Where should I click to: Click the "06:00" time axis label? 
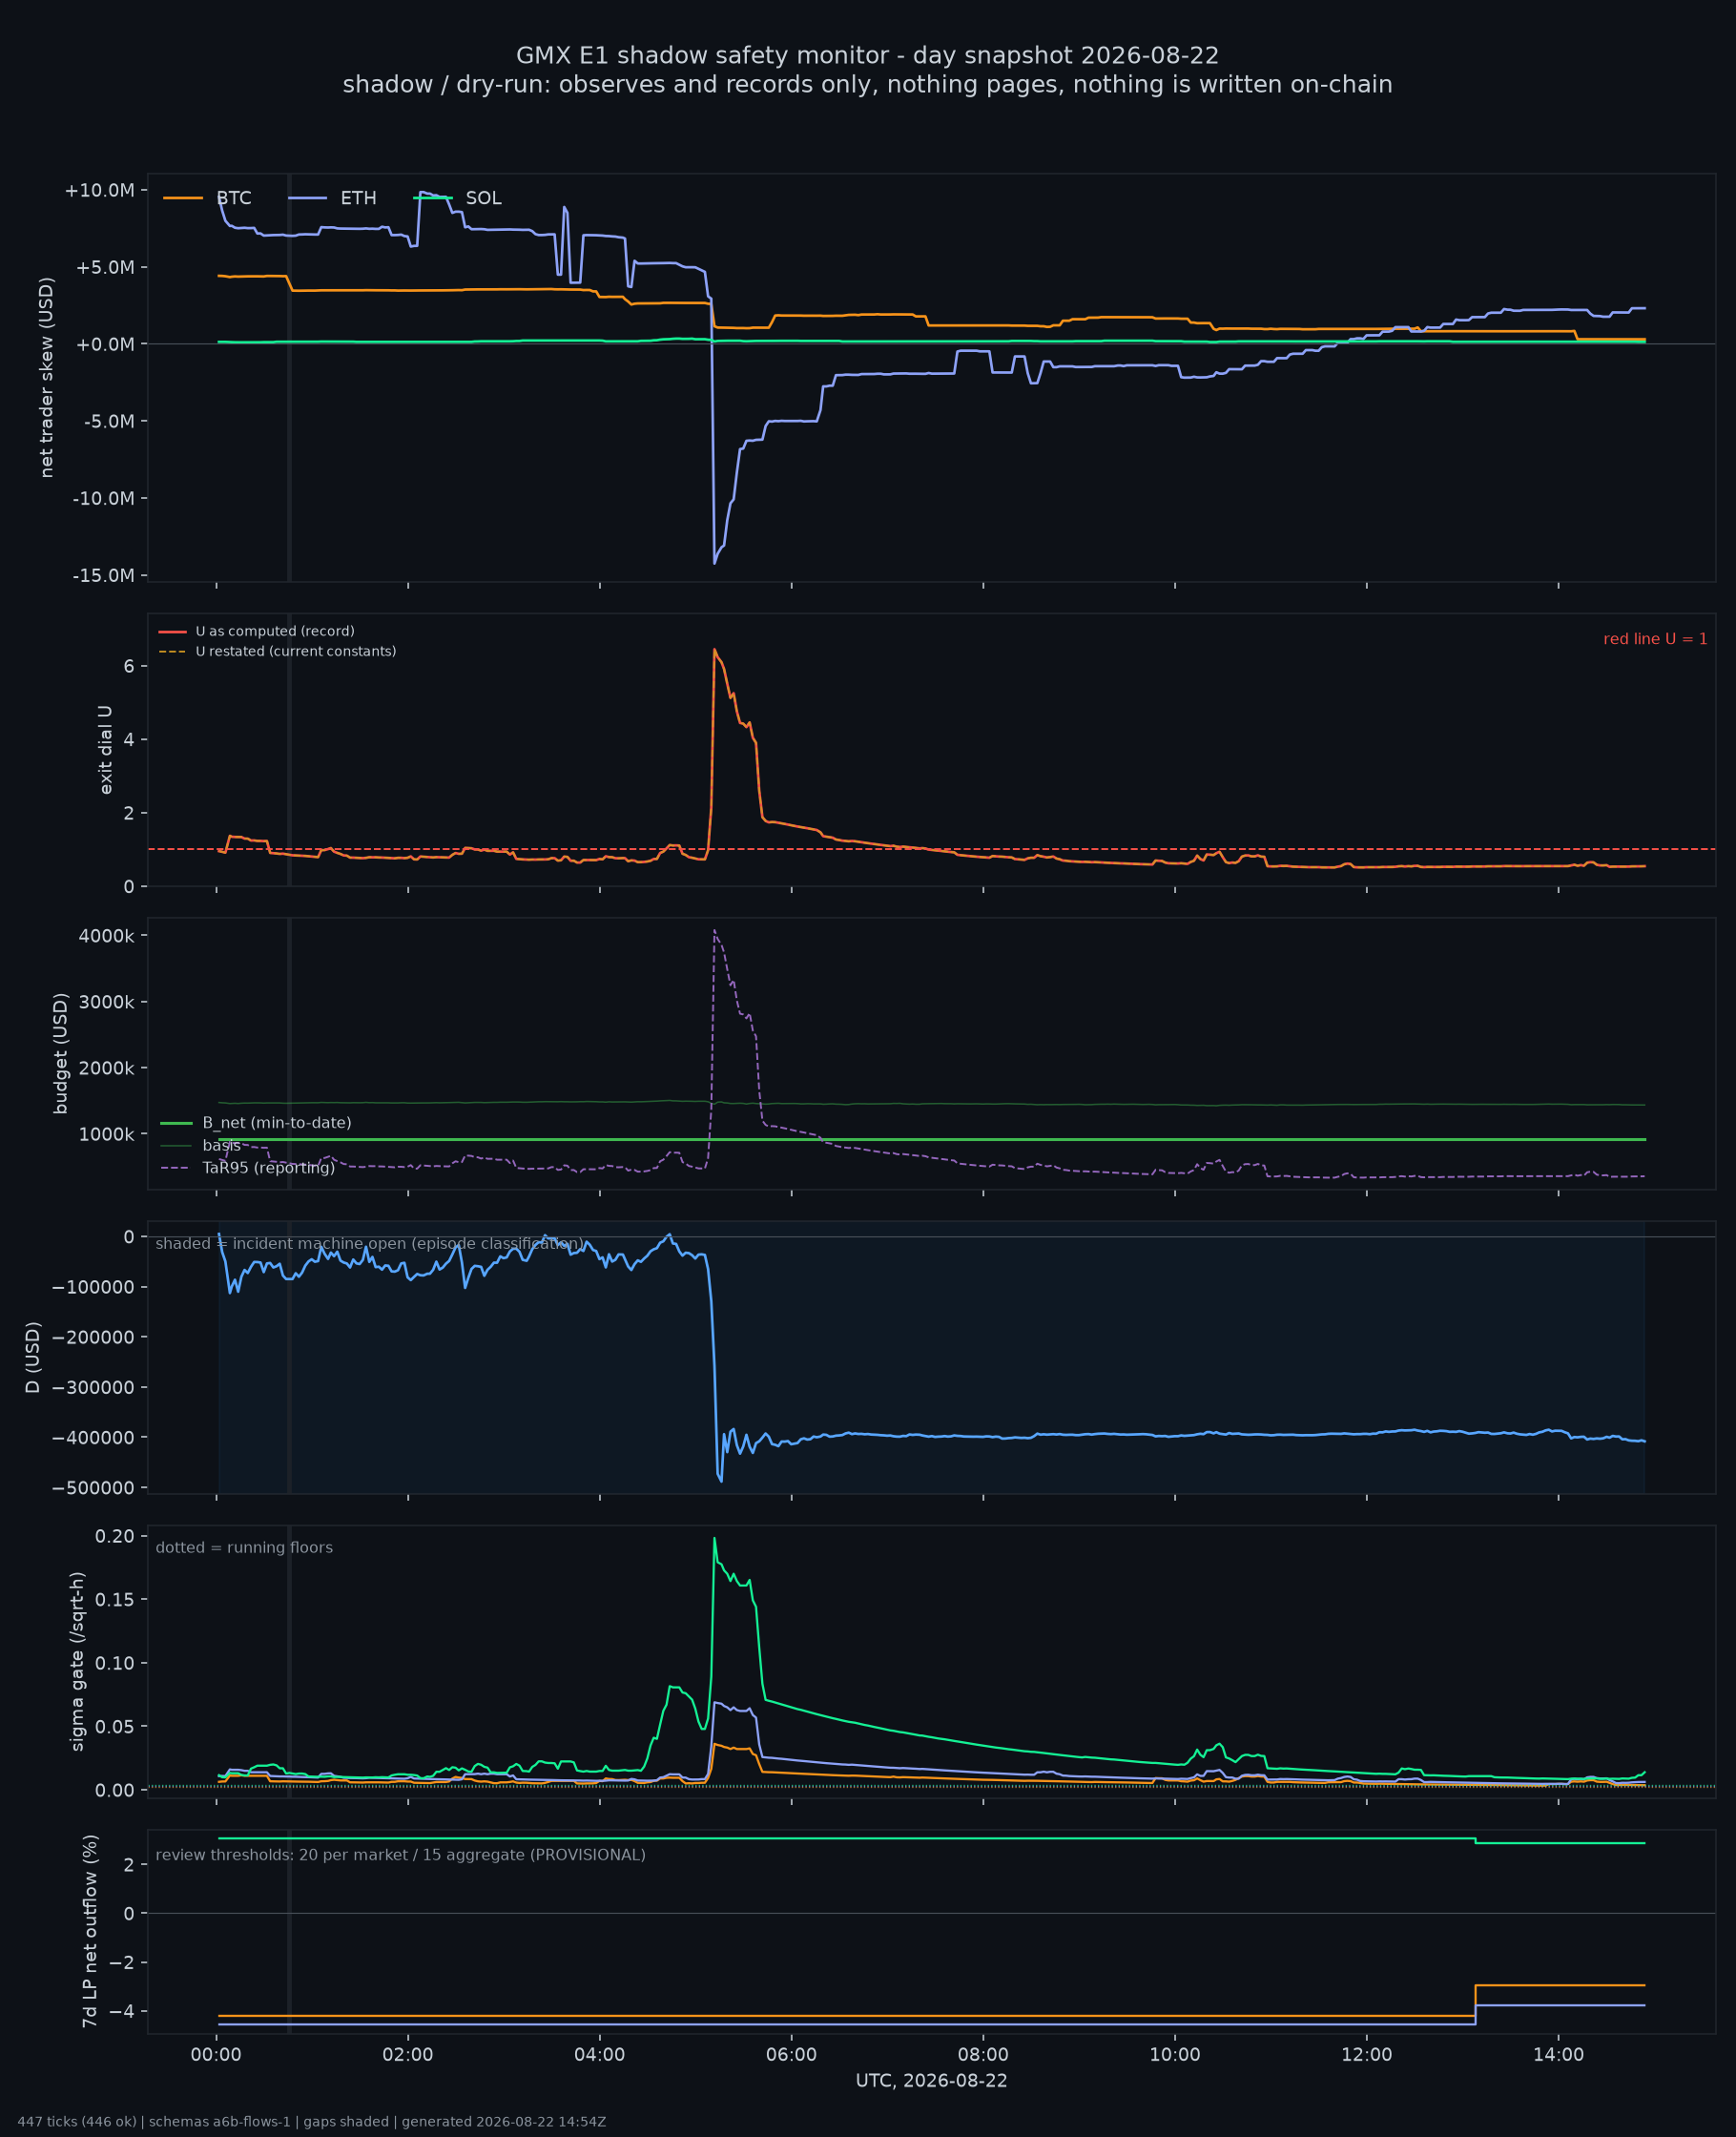(792, 2055)
